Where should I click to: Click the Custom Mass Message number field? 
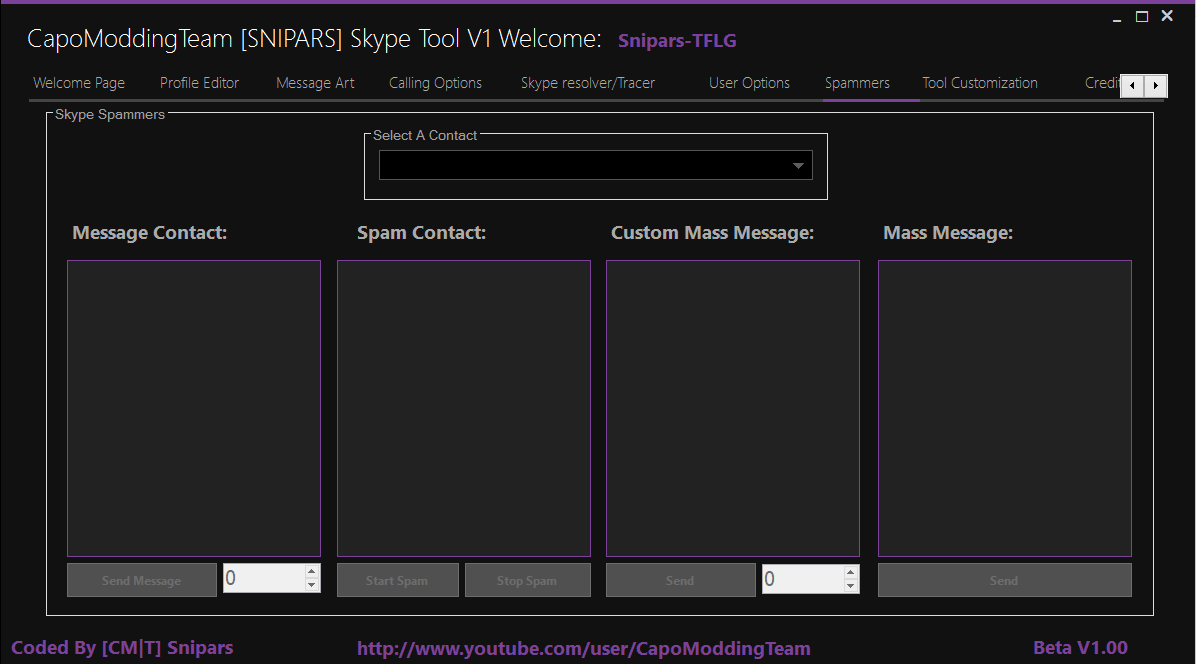[x=803, y=579]
